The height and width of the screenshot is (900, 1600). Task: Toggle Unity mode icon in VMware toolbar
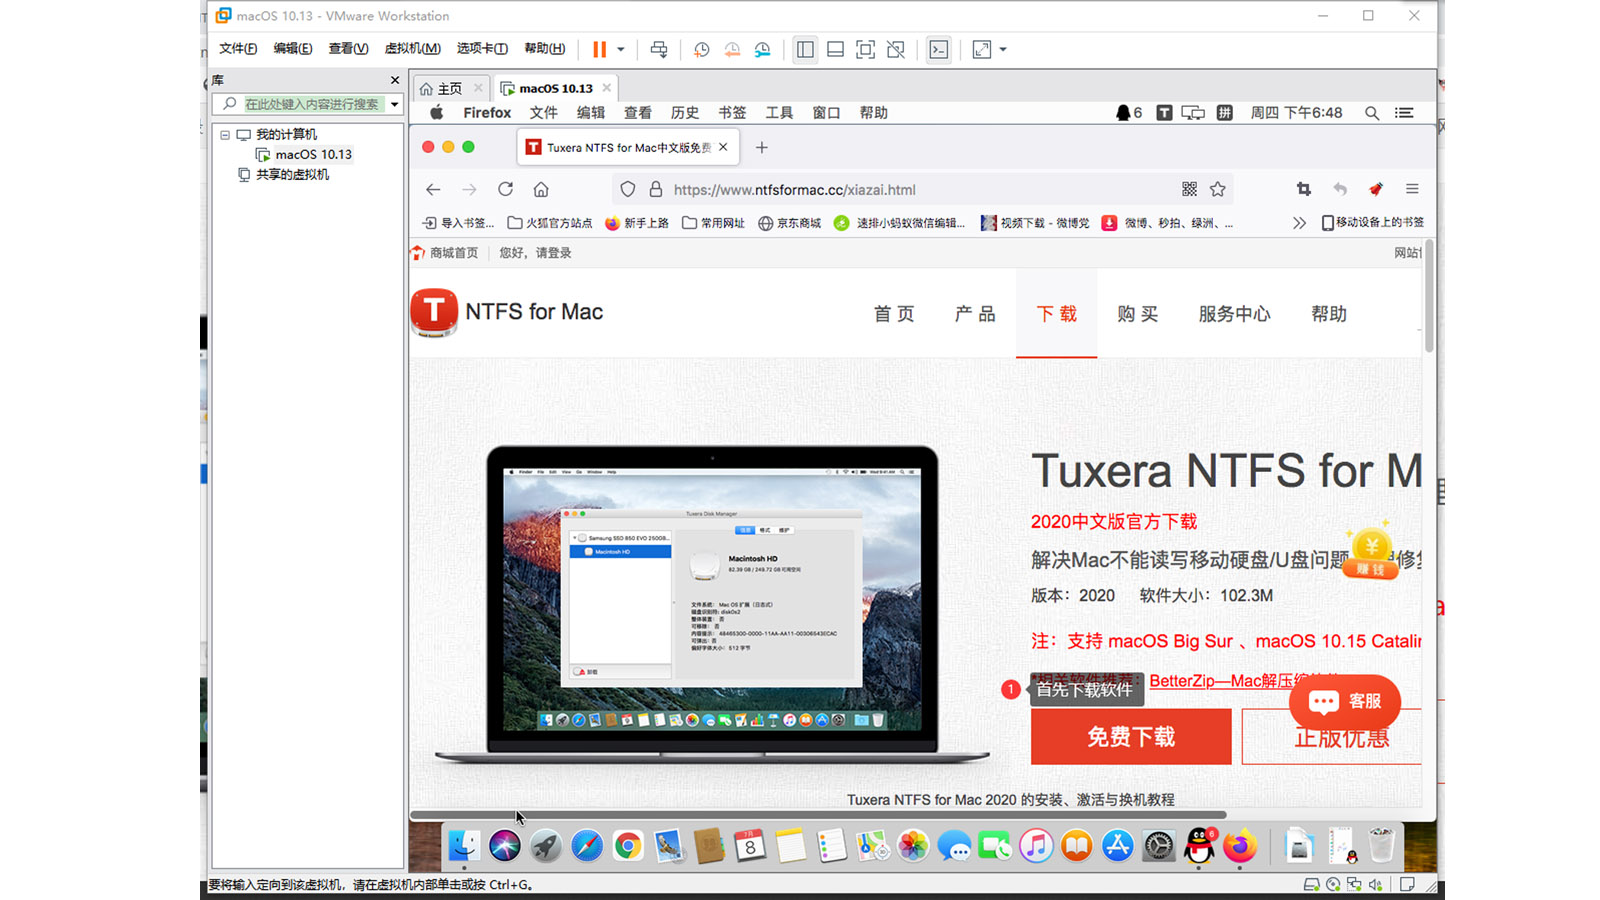coord(896,49)
